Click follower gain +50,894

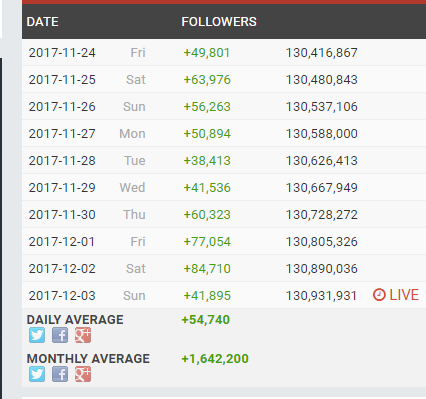[207, 134]
